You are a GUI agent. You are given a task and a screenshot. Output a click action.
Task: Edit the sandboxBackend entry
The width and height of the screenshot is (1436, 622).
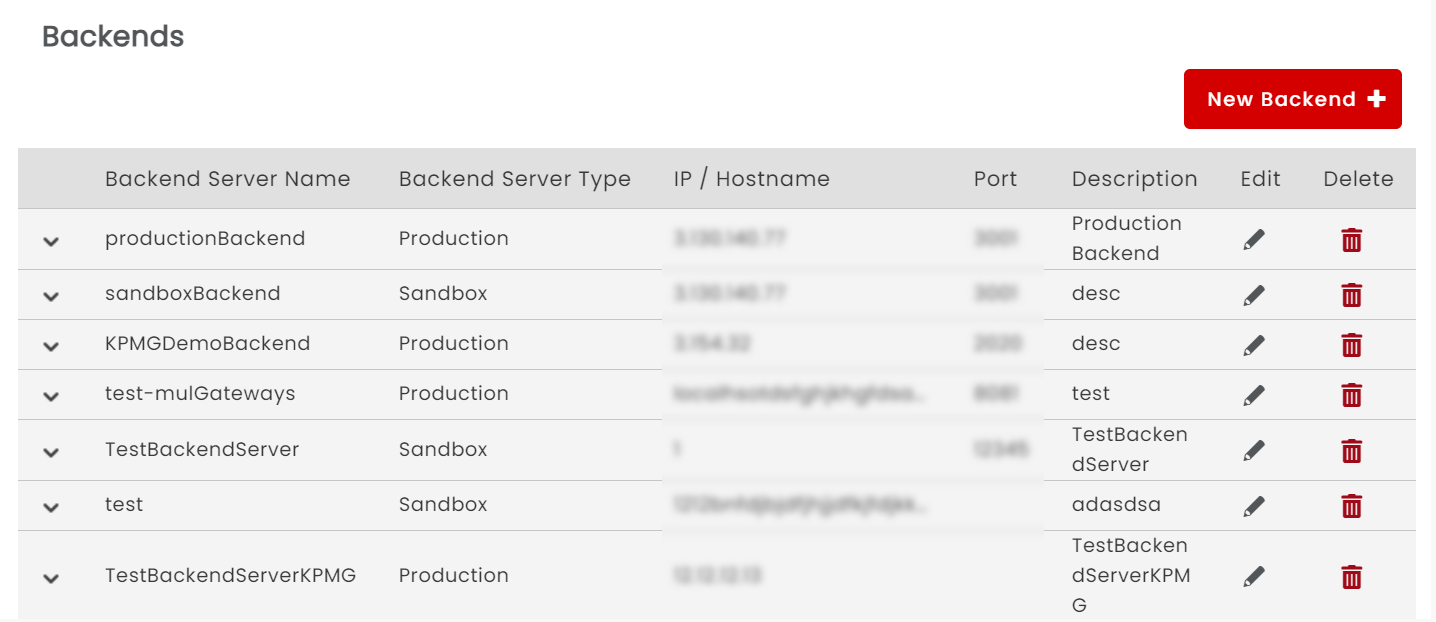[1254, 295]
